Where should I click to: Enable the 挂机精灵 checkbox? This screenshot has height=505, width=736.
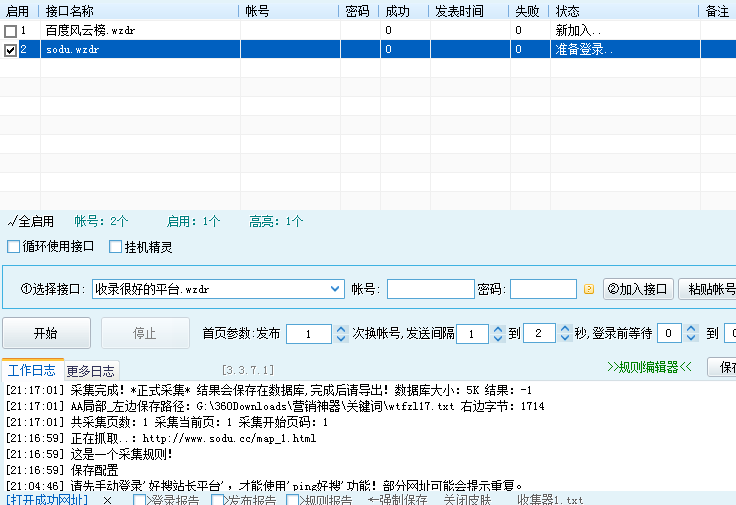pyautogui.click(x=115, y=246)
